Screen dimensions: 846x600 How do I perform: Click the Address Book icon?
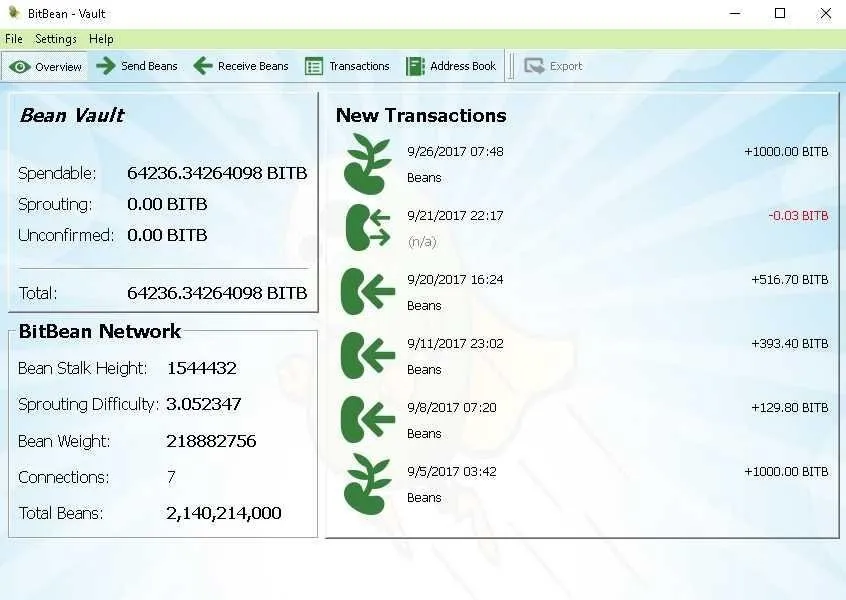pos(415,66)
